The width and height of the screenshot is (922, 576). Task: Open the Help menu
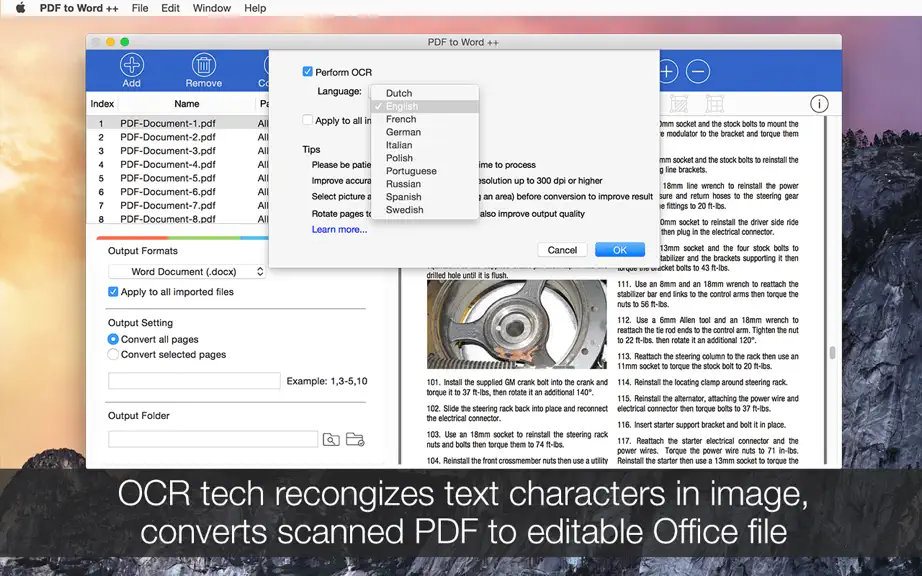click(255, 8)
